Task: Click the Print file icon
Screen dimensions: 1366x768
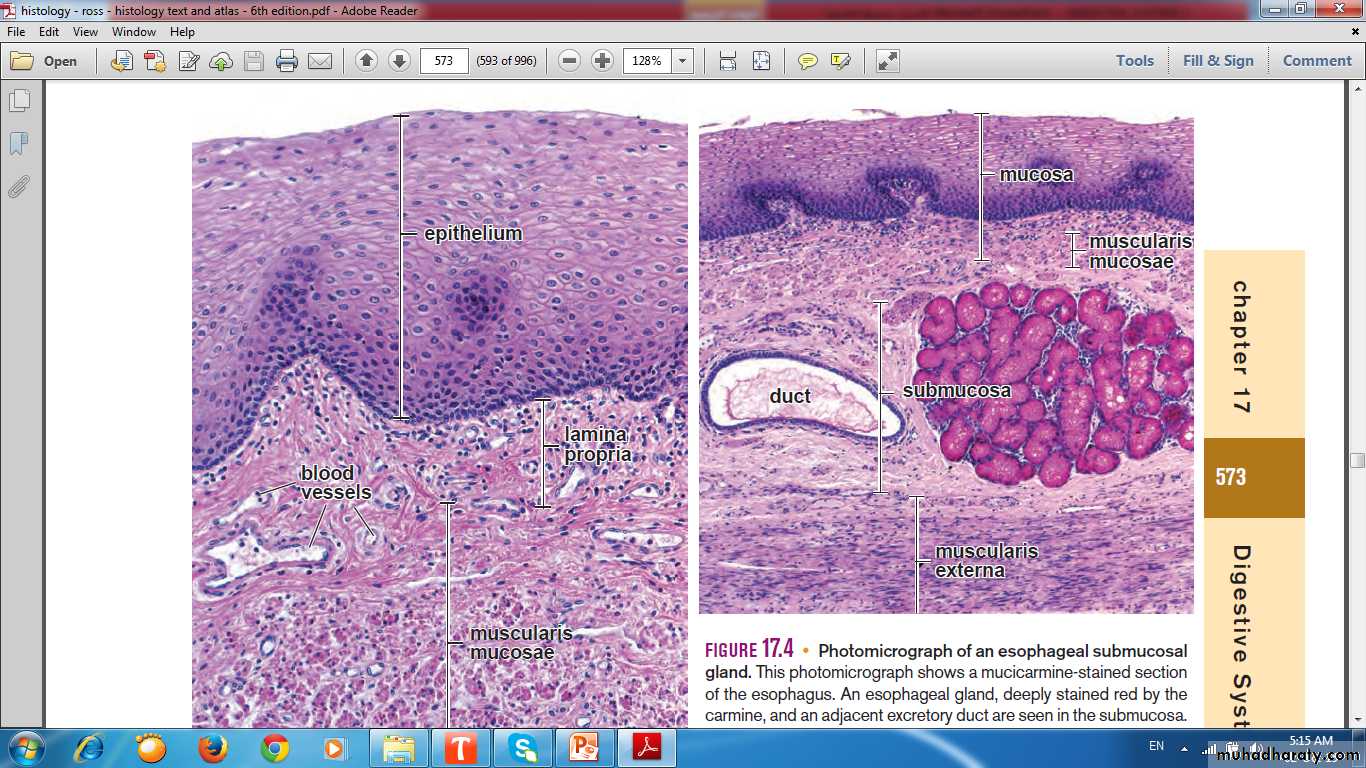Action: 287,61
